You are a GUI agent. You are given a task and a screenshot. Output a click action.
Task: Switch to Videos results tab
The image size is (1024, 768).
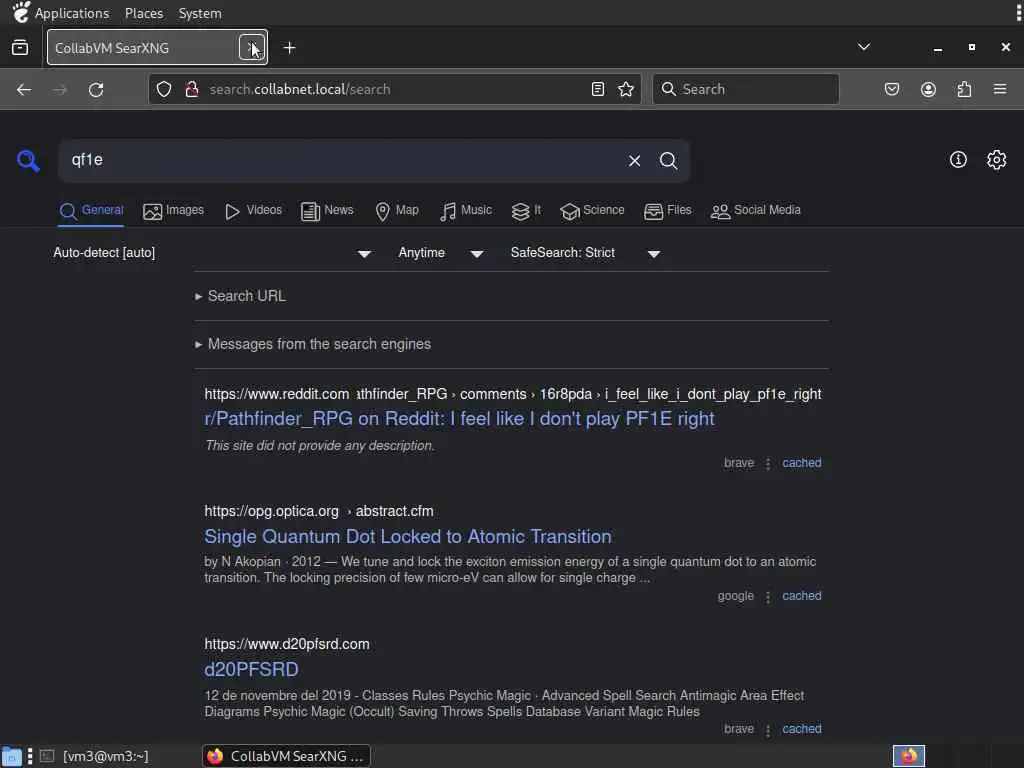253,210
